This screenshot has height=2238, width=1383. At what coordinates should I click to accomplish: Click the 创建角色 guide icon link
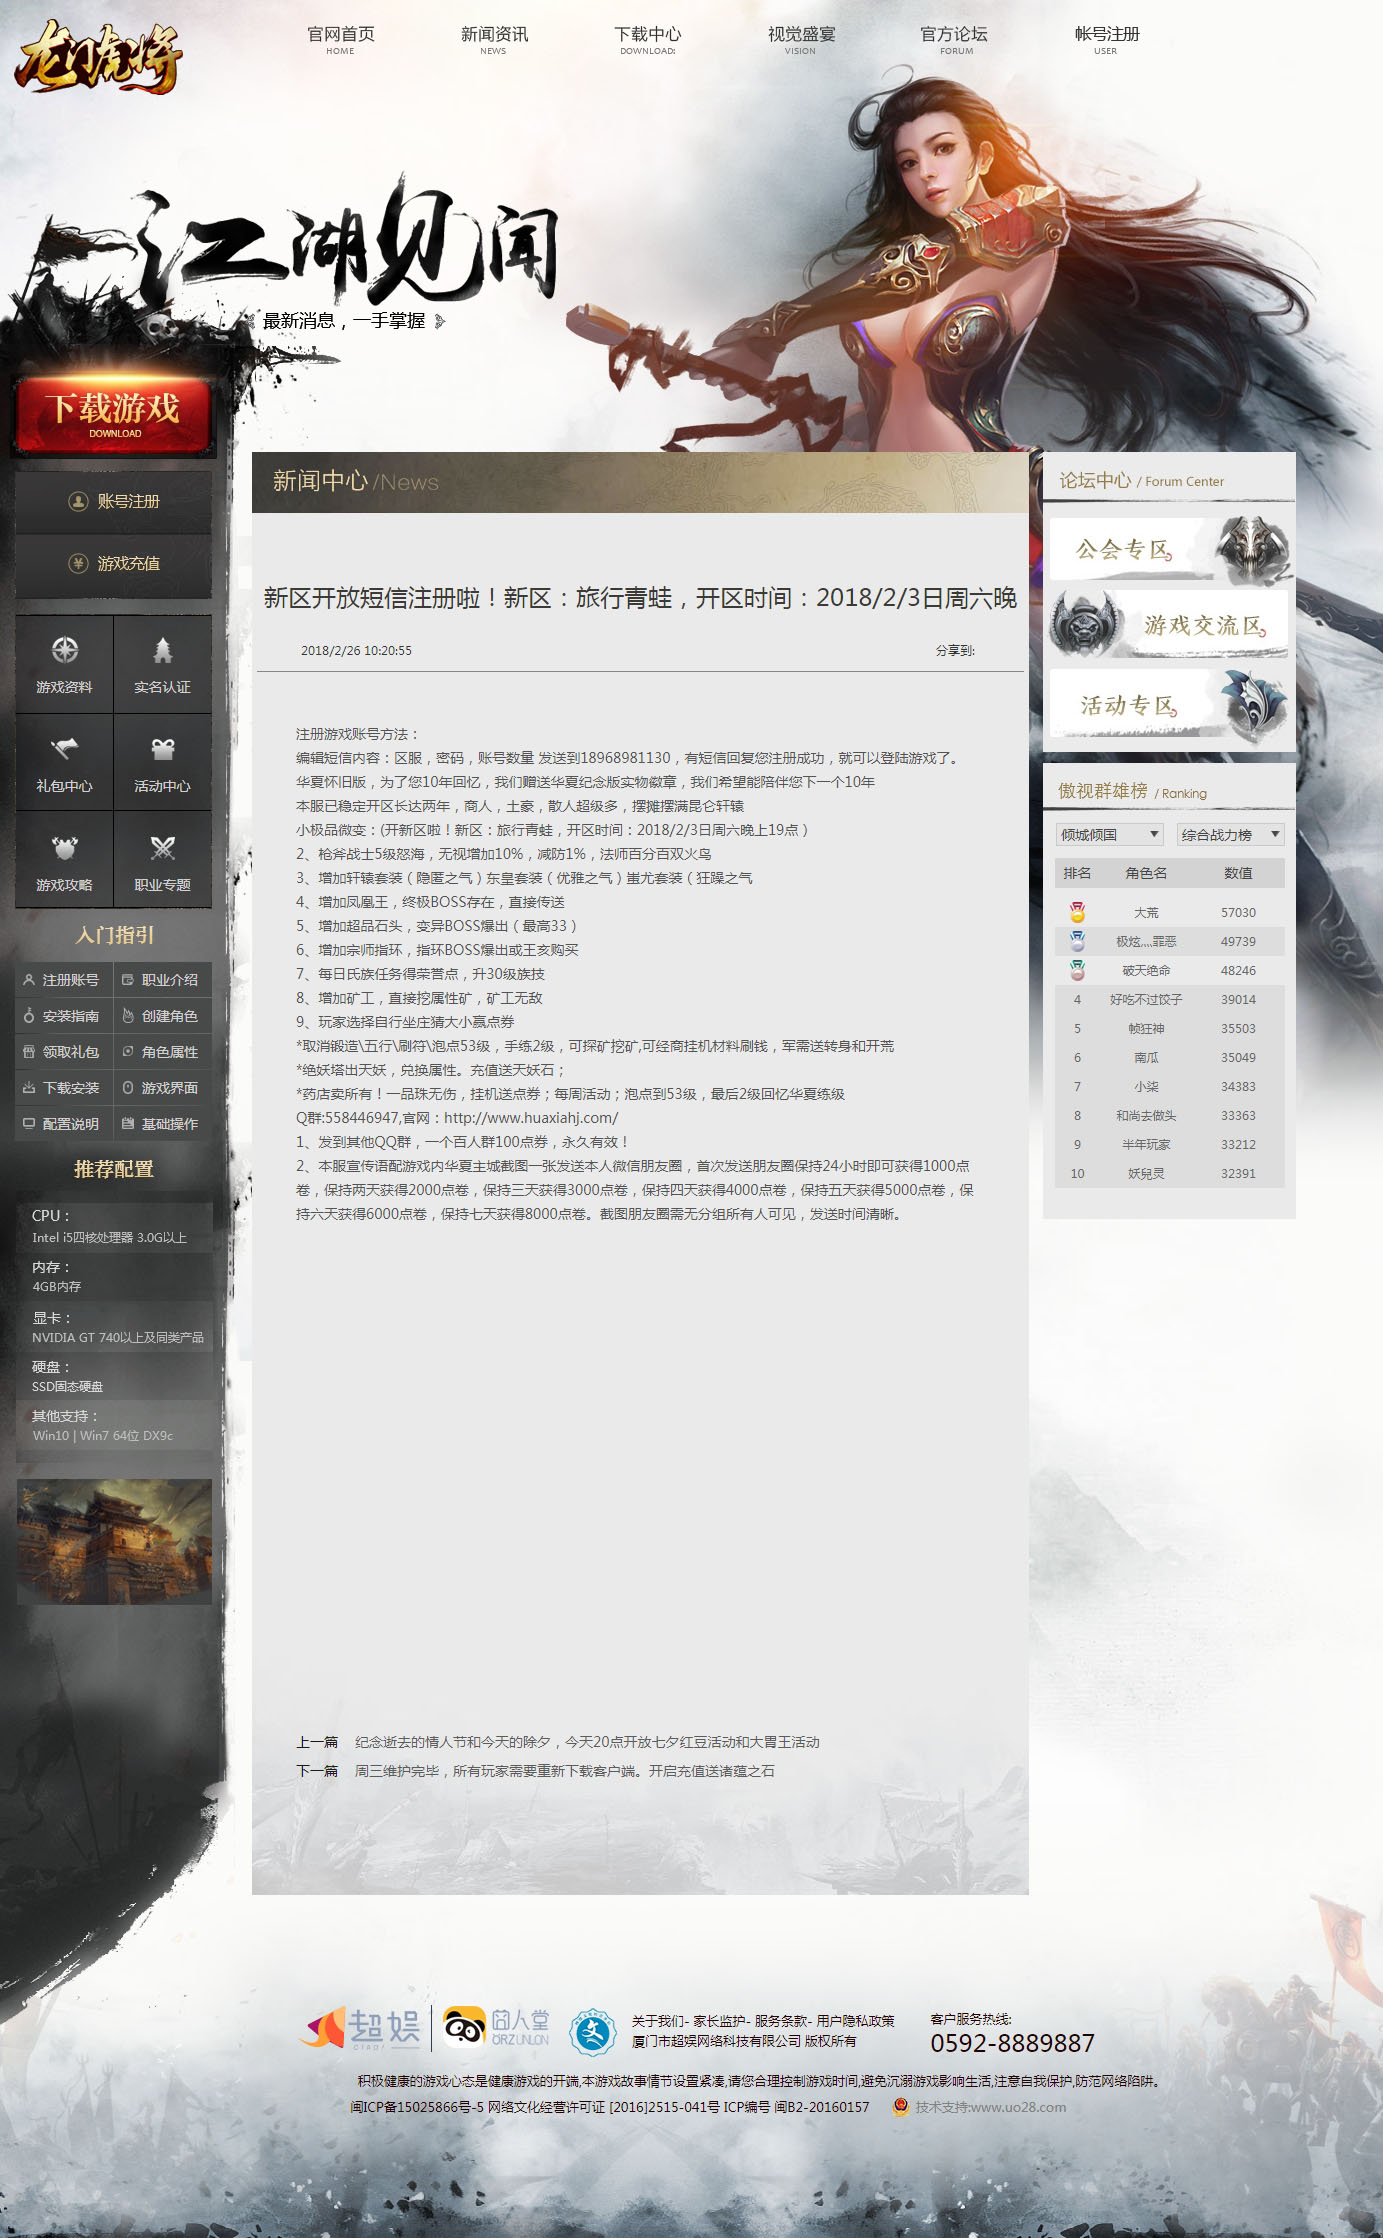point(161,1016)
